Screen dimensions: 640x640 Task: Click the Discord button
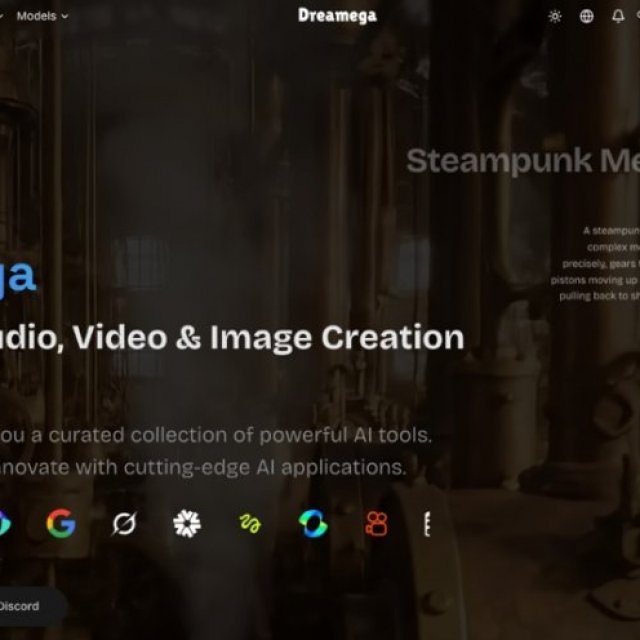(x=20, y=606)
